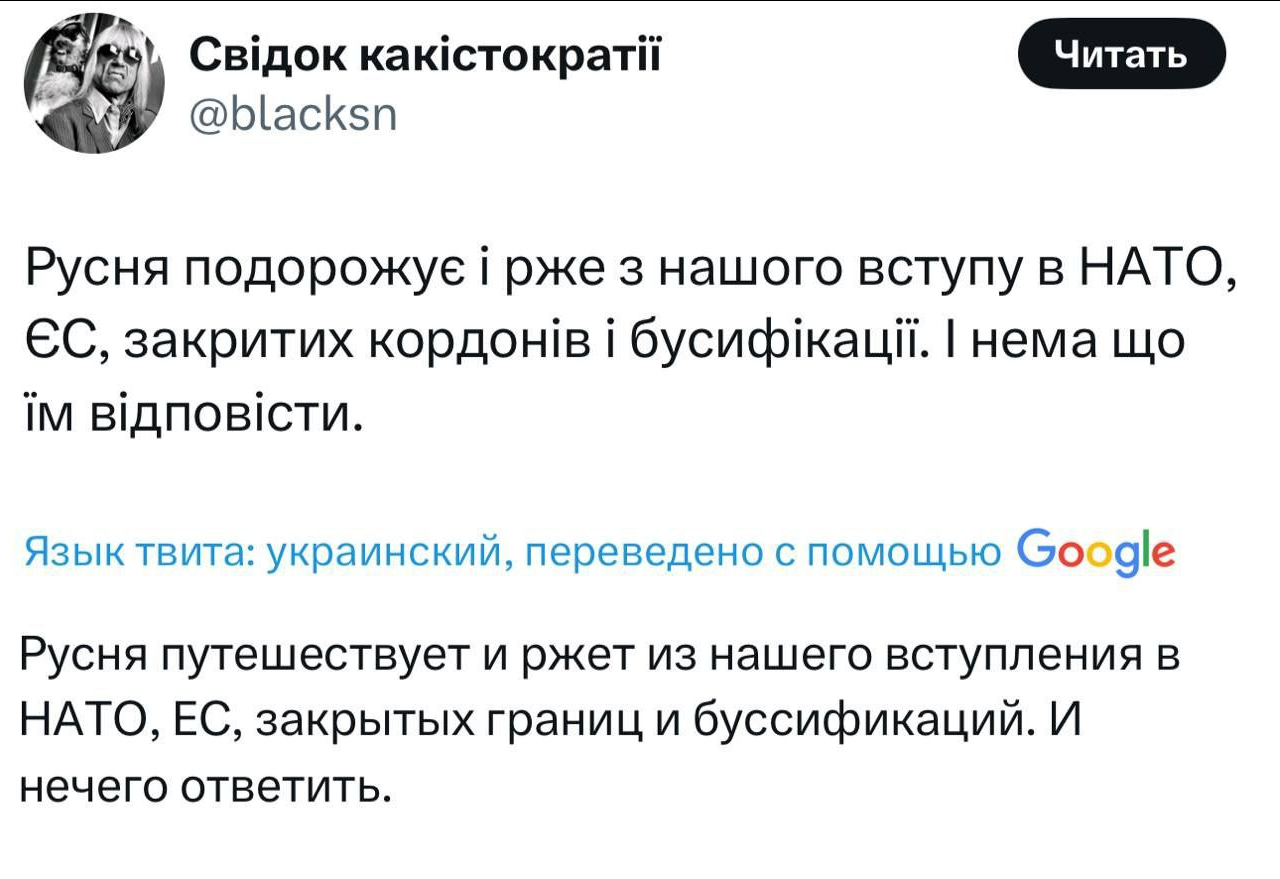Click the @blacksn handle
1280x879 pixels.
click(x=293, y=113)
